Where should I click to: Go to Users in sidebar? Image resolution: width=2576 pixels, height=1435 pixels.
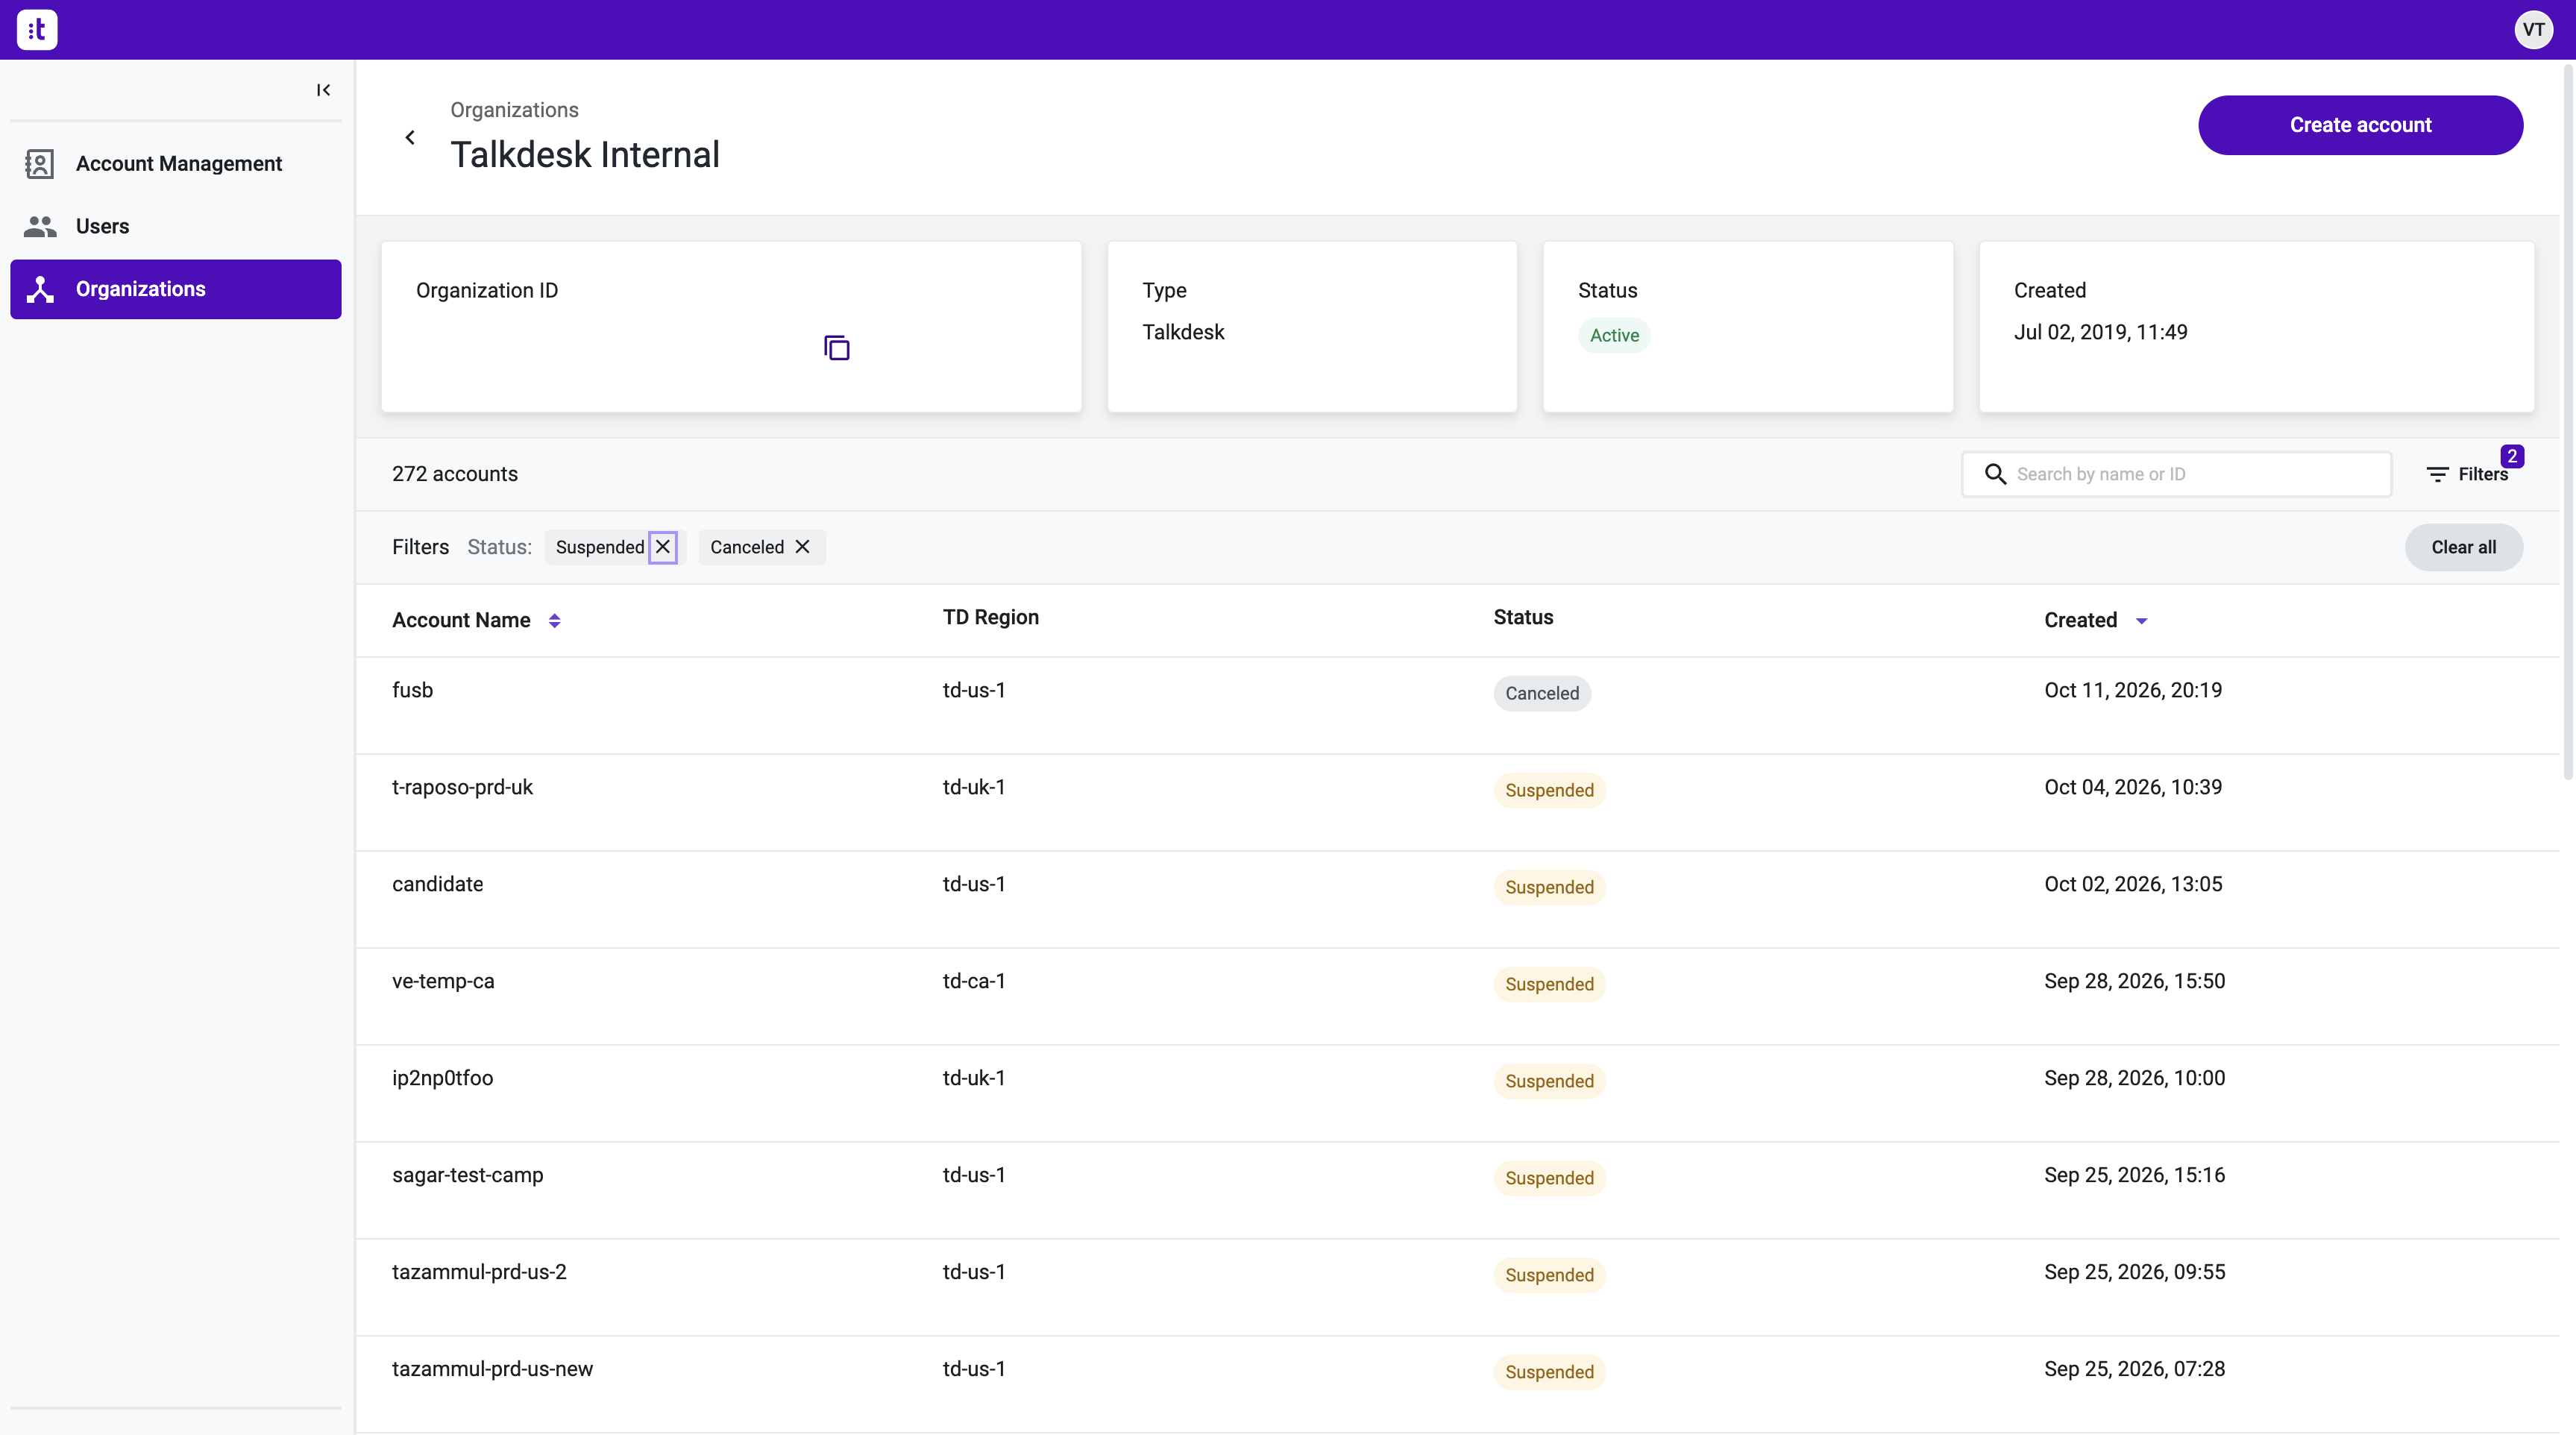(x=176, y=226)
